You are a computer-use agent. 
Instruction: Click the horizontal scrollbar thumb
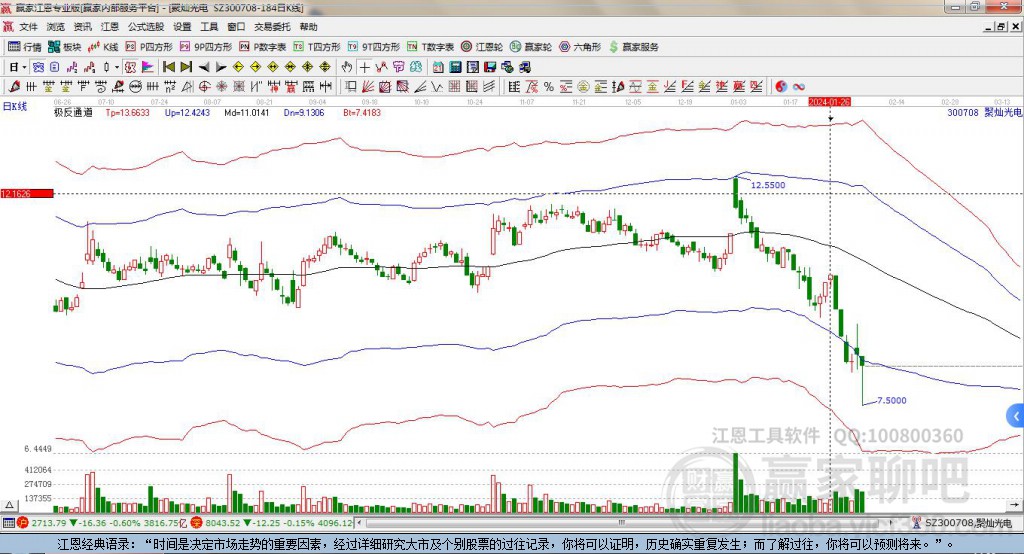coord(621,523)
